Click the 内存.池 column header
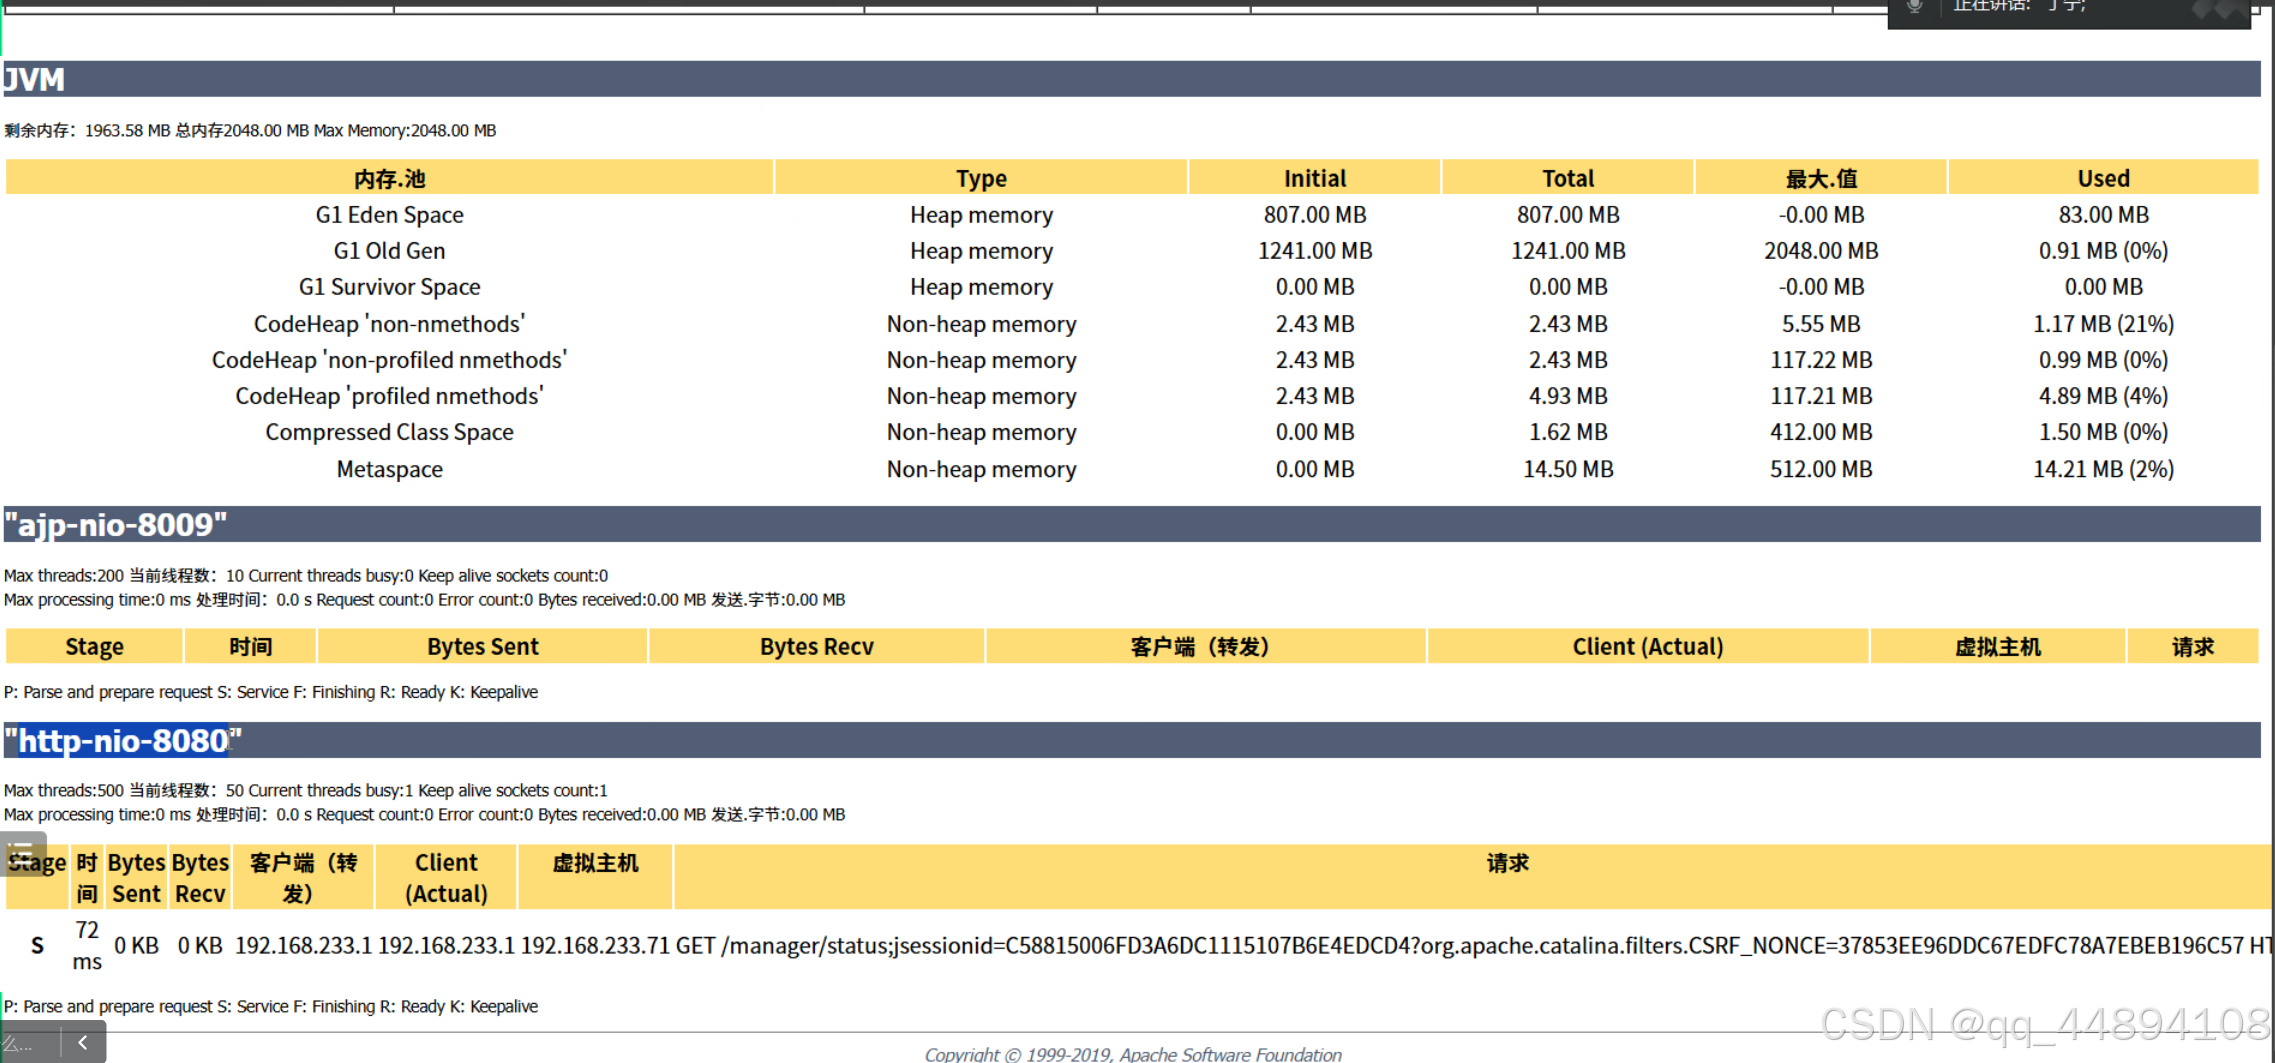 coord(389,178)
